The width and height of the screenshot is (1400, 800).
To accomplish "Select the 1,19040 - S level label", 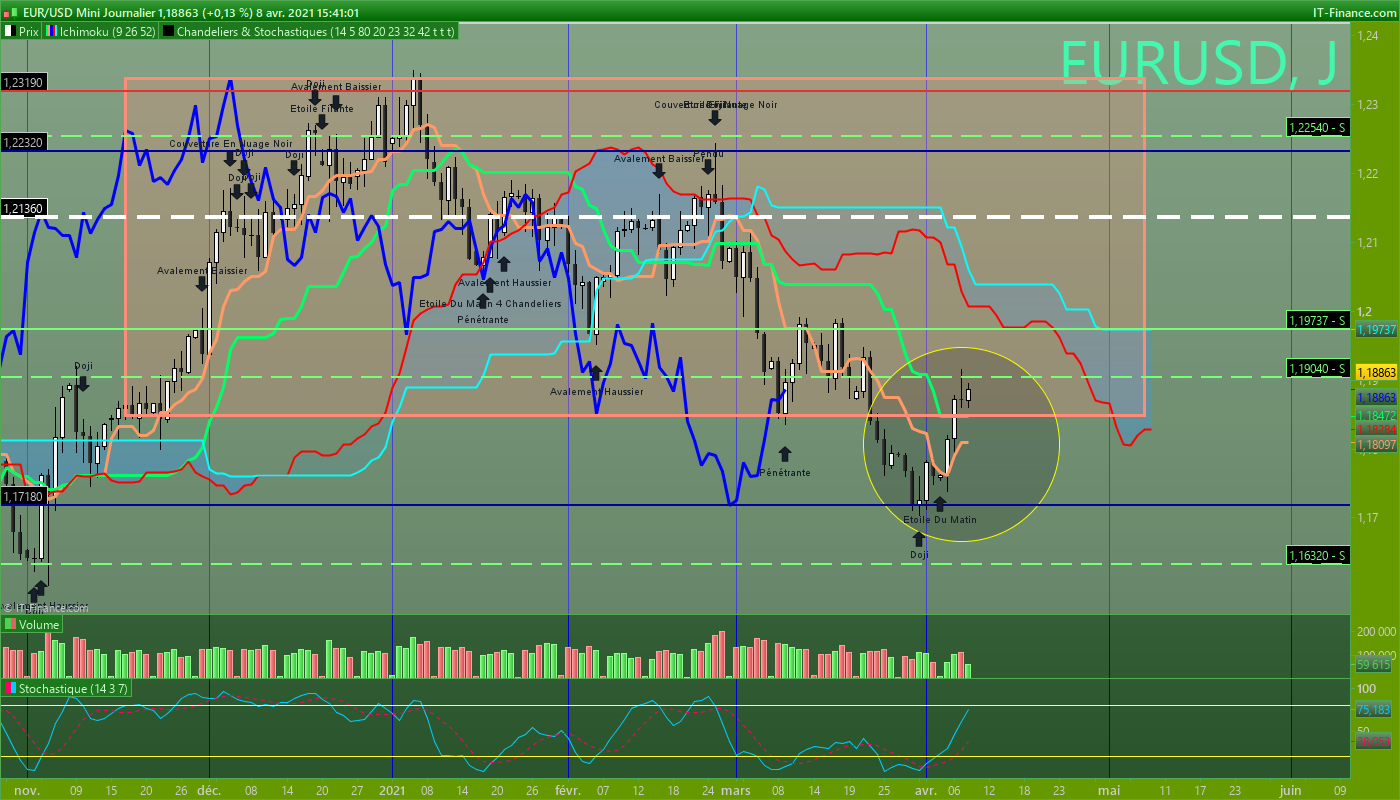I will (x=1318, y=368).
